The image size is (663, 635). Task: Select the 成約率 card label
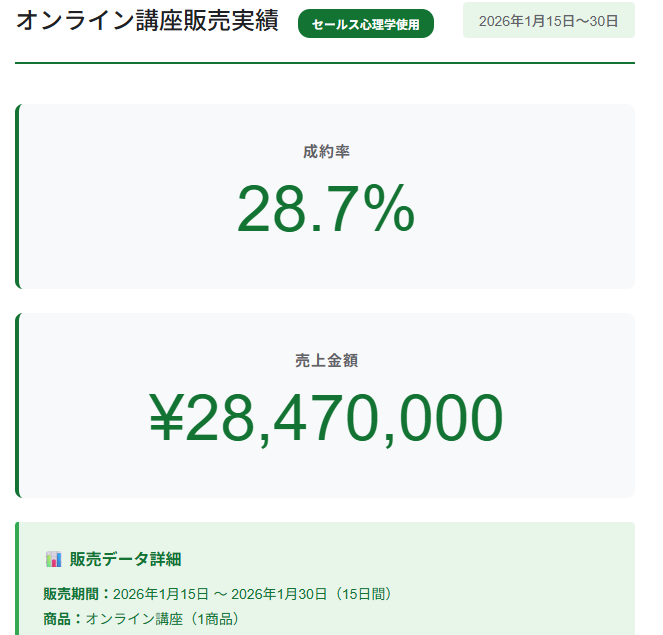click(x=326, y=151)
